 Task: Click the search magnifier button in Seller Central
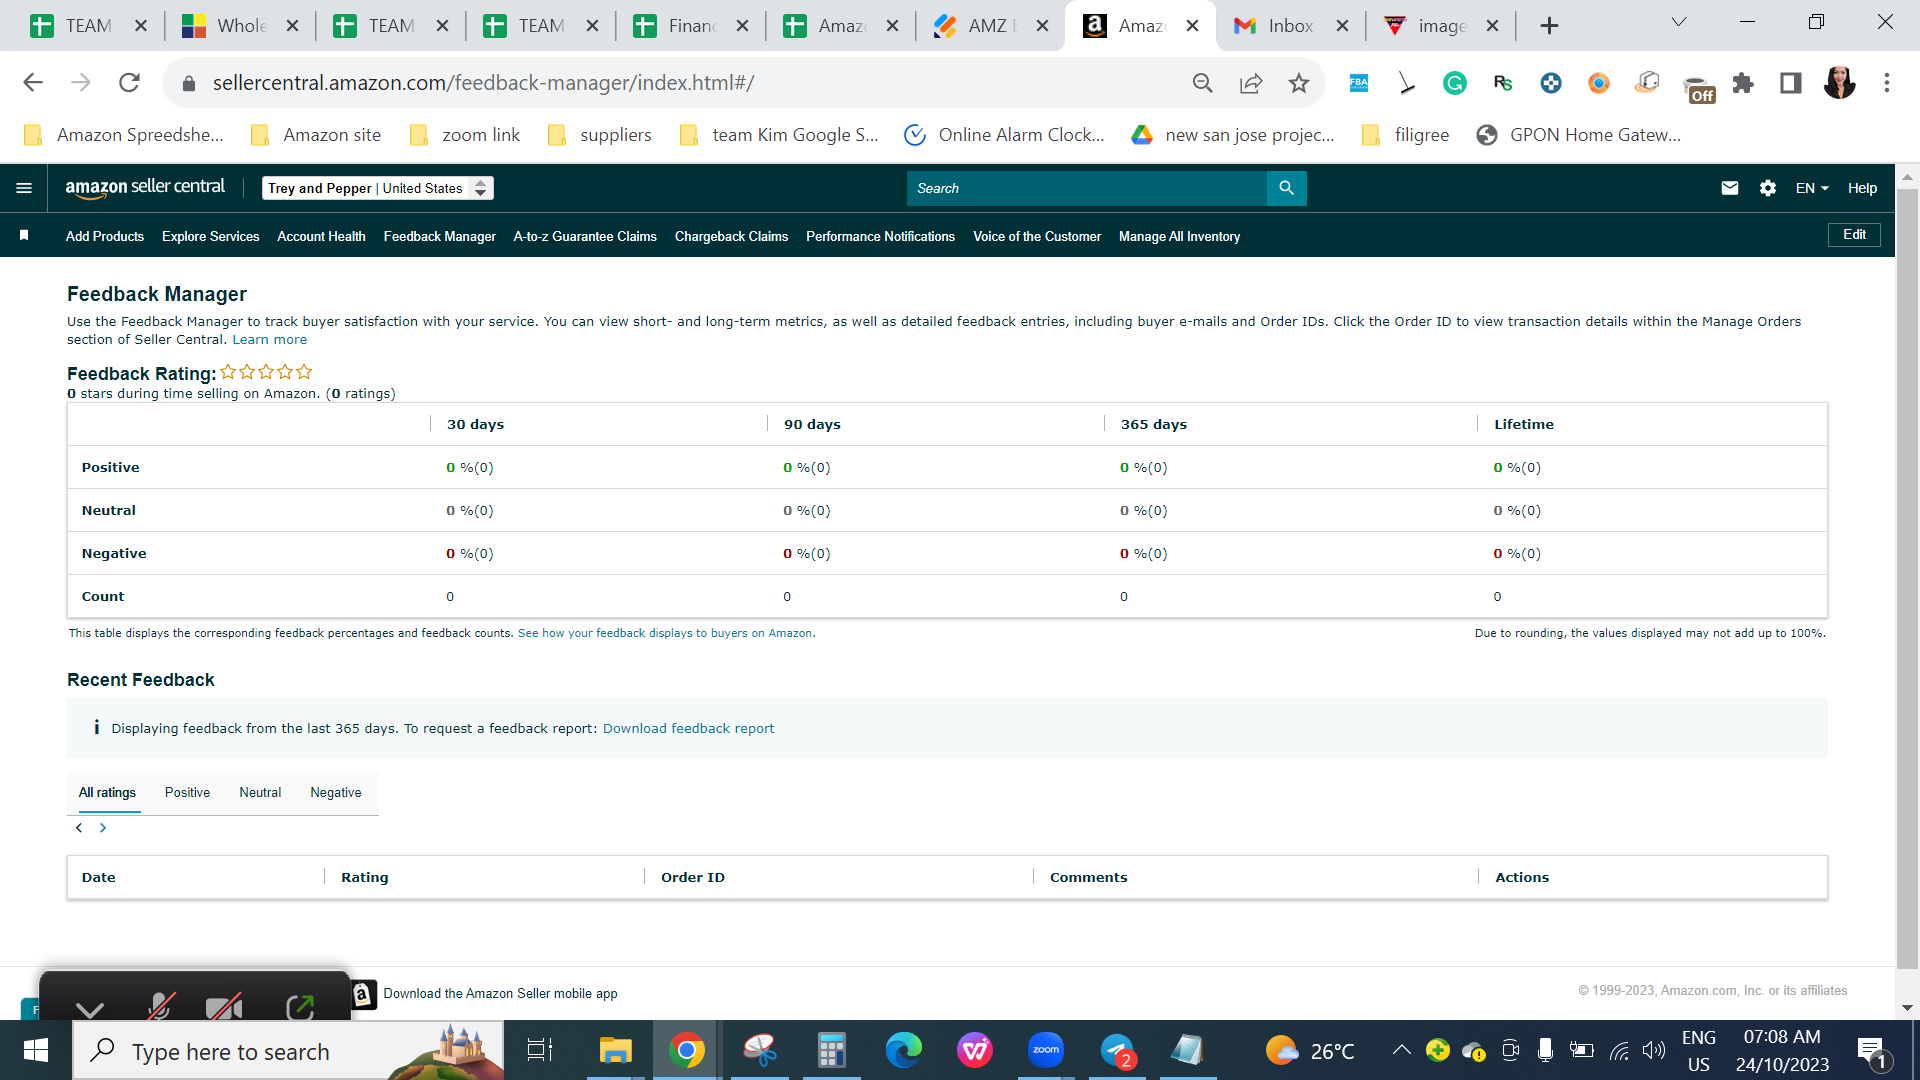1286,188
